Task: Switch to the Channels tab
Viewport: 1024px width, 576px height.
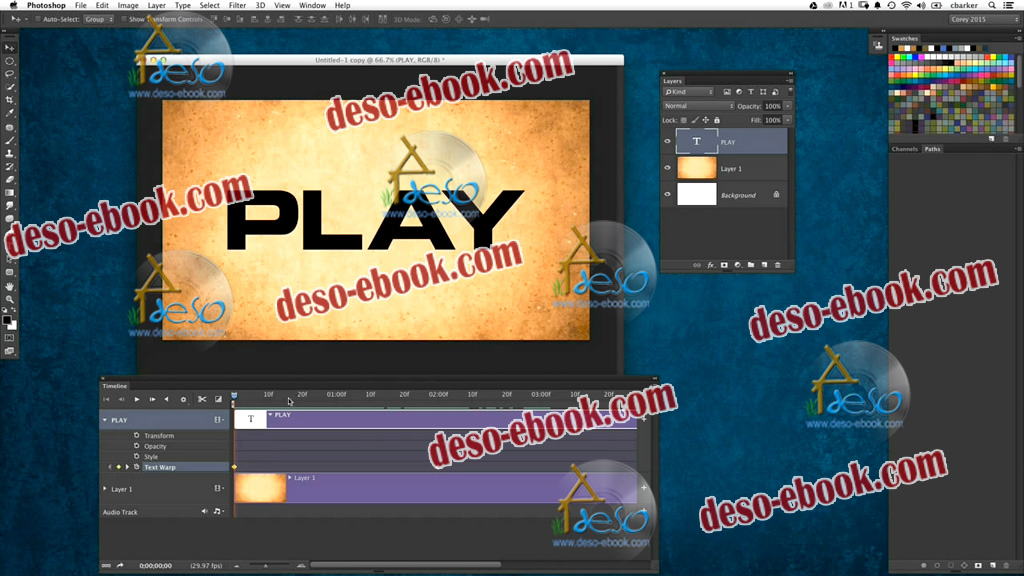Action: pyautogui.click(x=904, y=149)
